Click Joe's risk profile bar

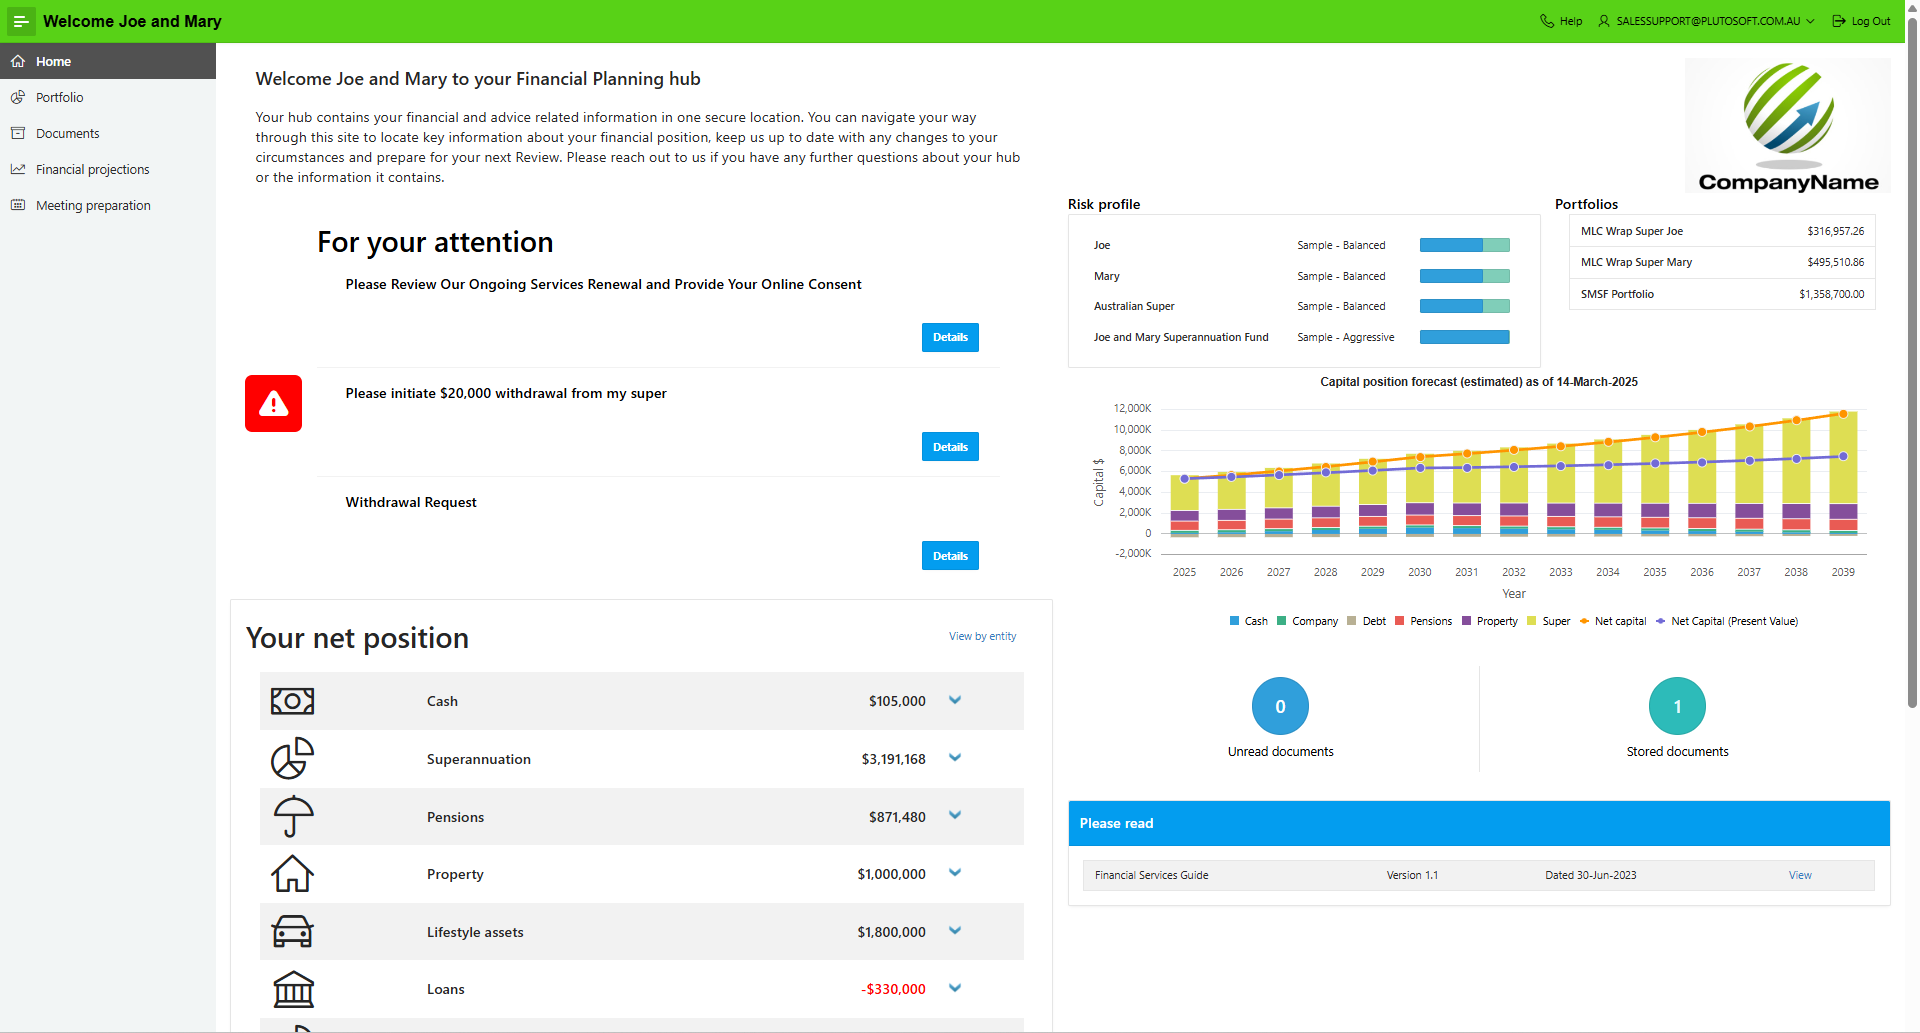tap(1464, 245)
